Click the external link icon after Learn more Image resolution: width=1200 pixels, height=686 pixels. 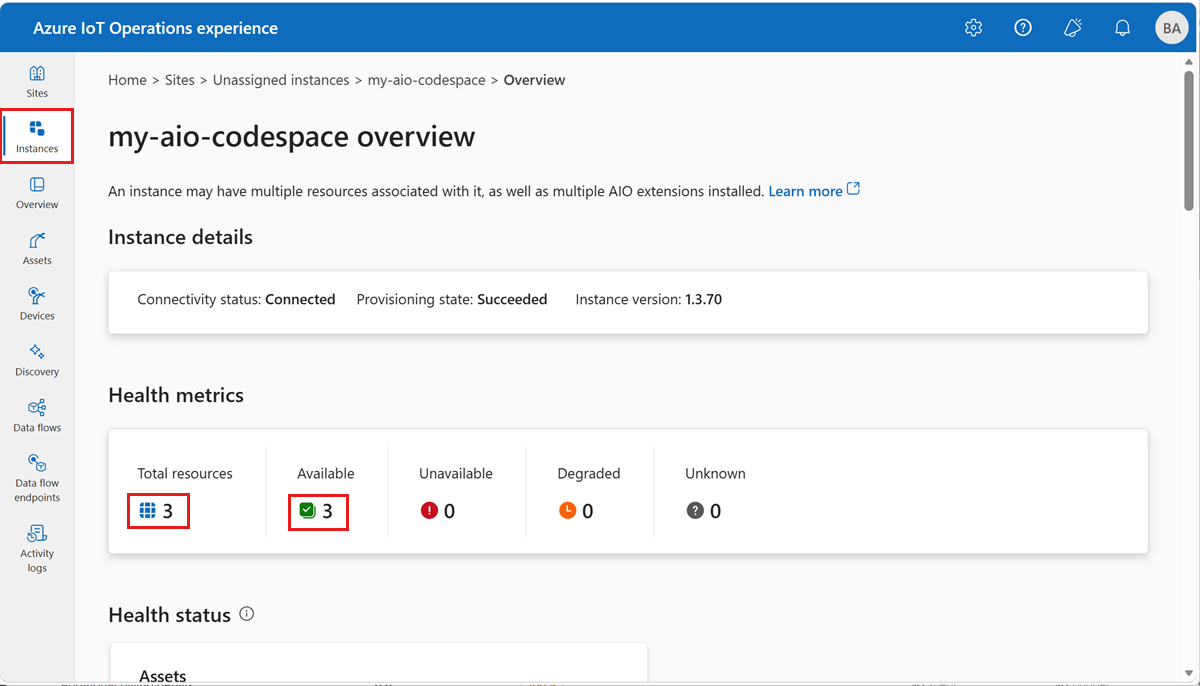point(853,189)
